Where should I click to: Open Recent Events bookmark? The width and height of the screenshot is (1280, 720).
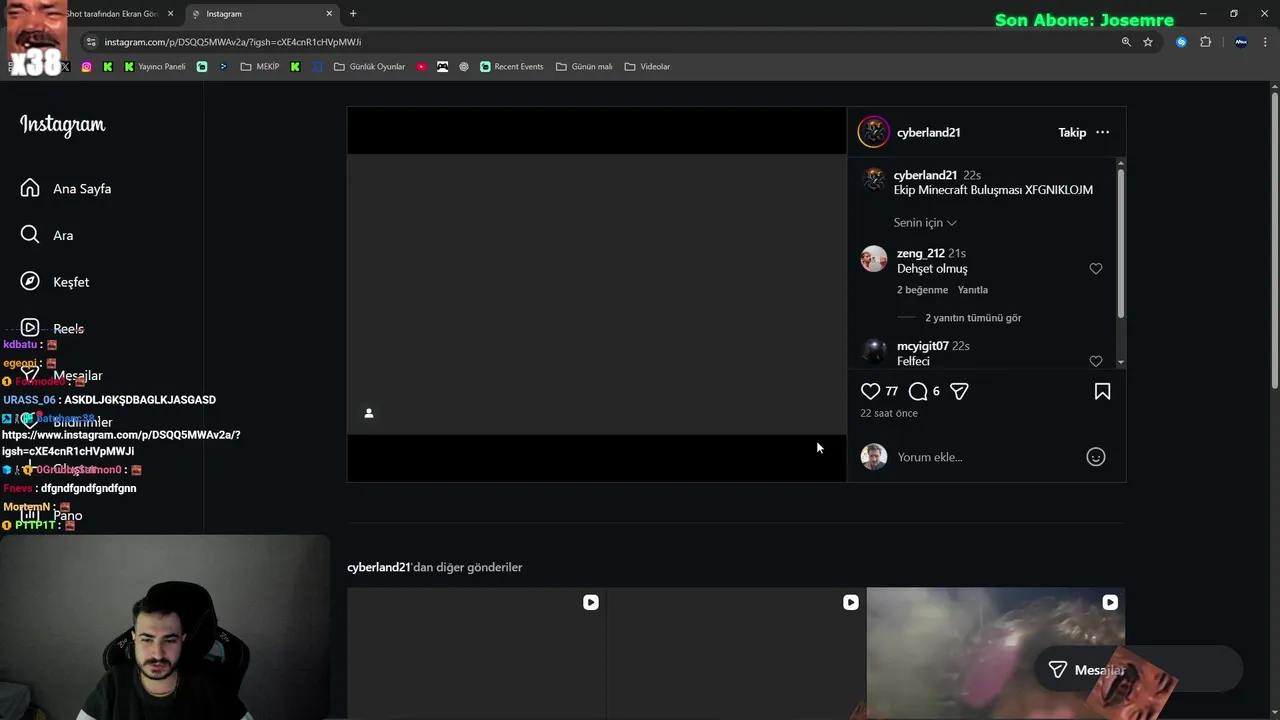(511, 67)
